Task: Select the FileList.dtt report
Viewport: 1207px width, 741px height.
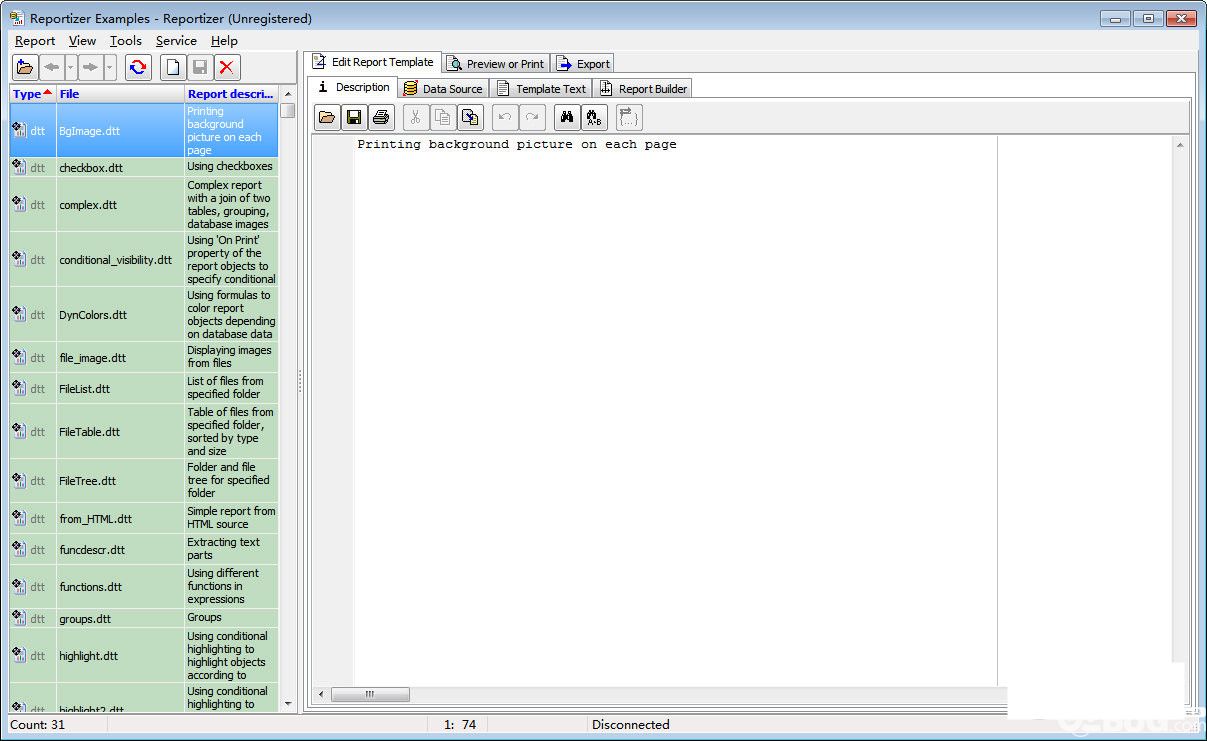Action: click(144, 388)
